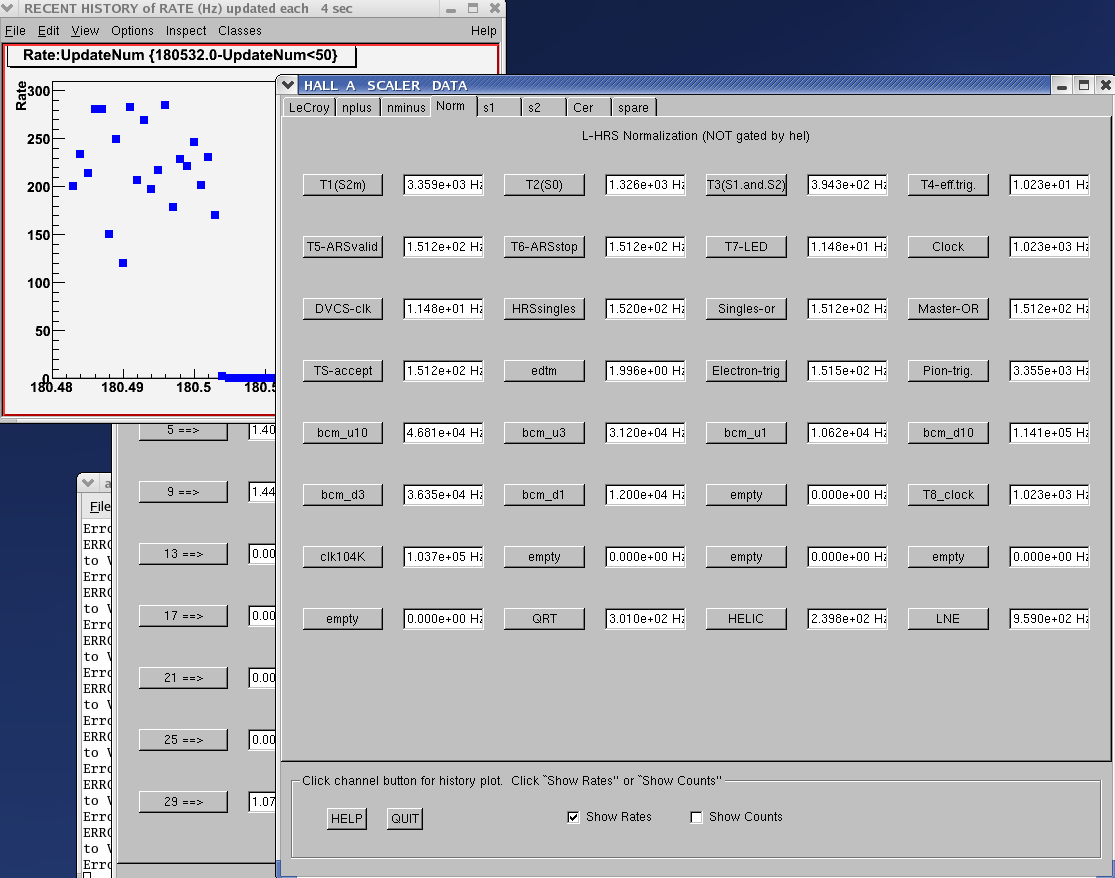Open the Hall A Scaler Data window menu arrow
The width and height of the screenshot is (1115, 878).
pos(288,85)
